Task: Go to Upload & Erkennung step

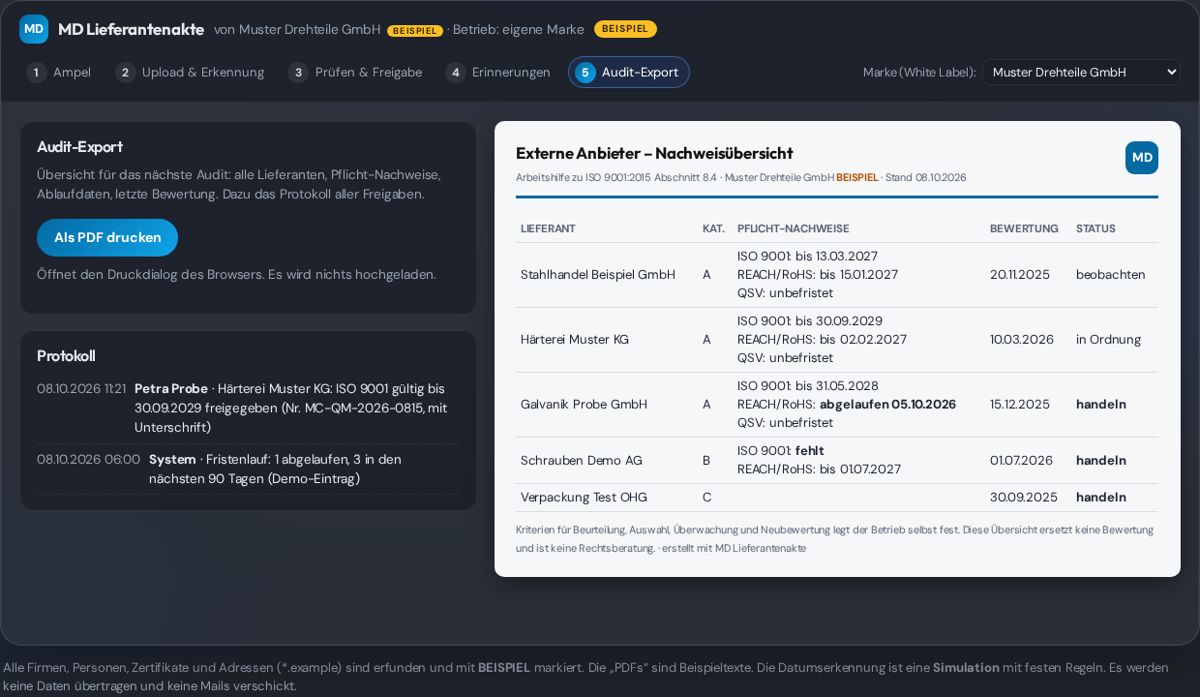Action: (x=190, y=72)
